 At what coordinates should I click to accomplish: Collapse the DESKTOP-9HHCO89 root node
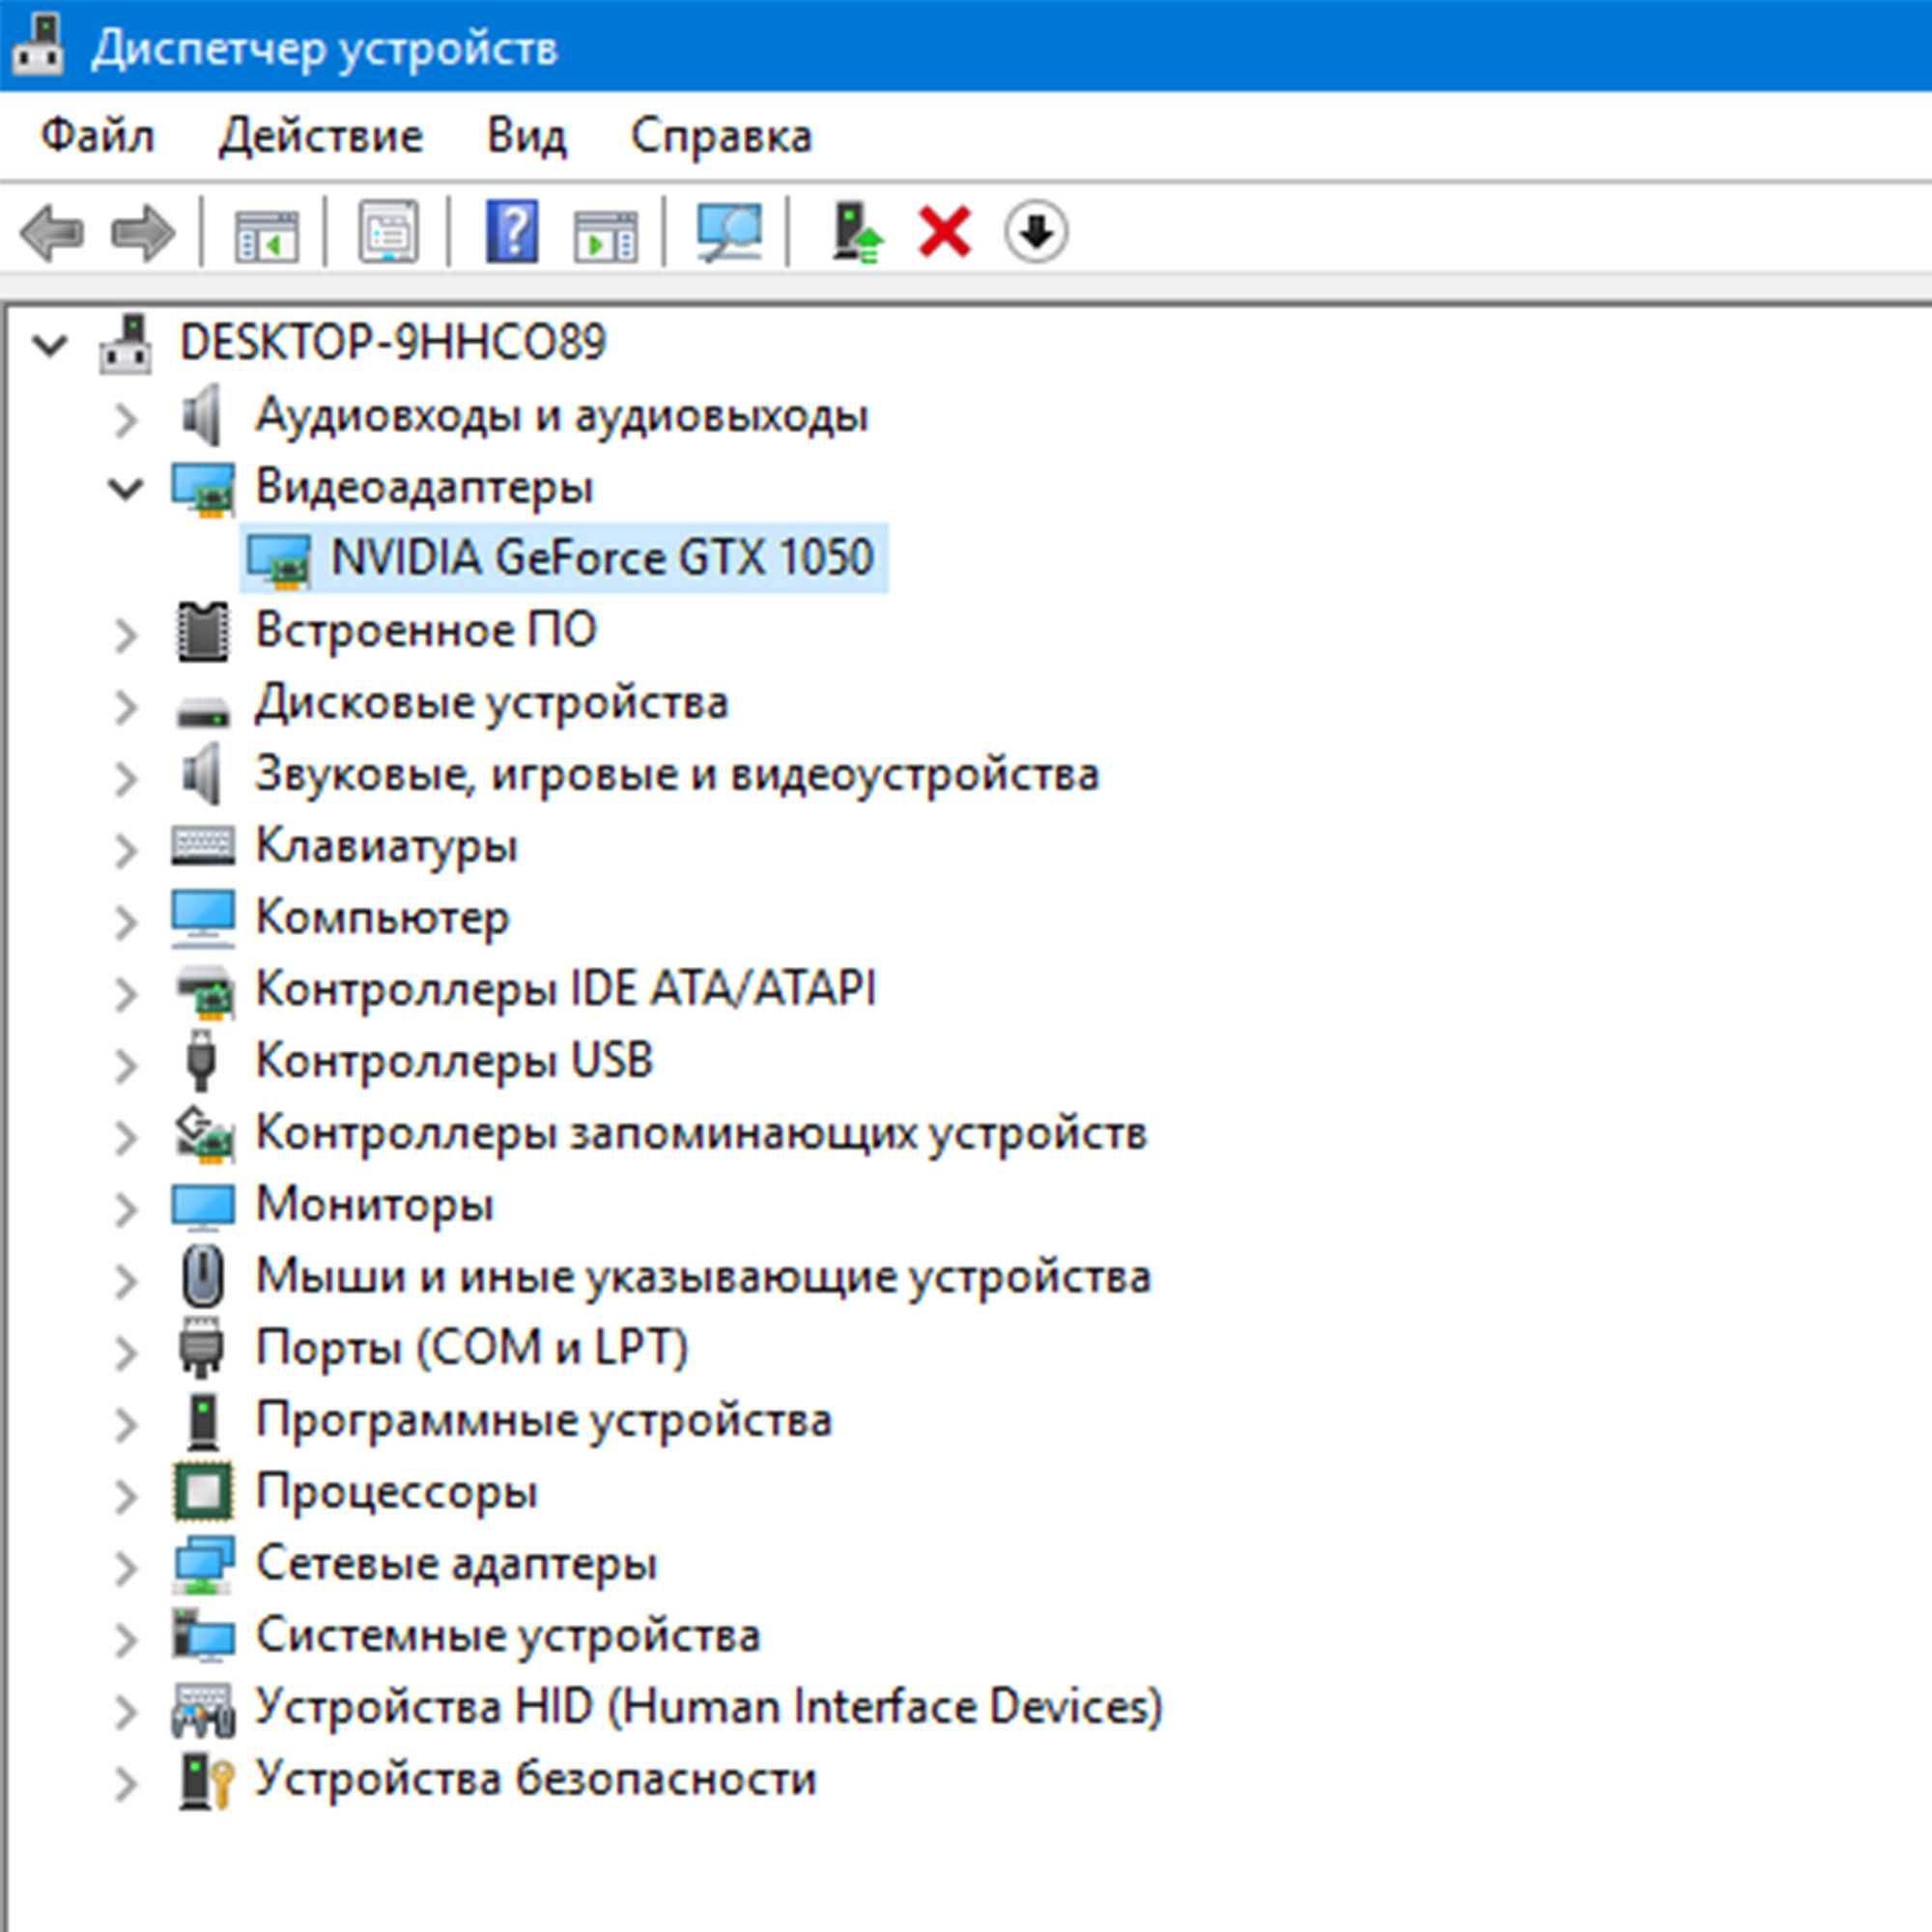pyautogui.click(x=50, y=345)
